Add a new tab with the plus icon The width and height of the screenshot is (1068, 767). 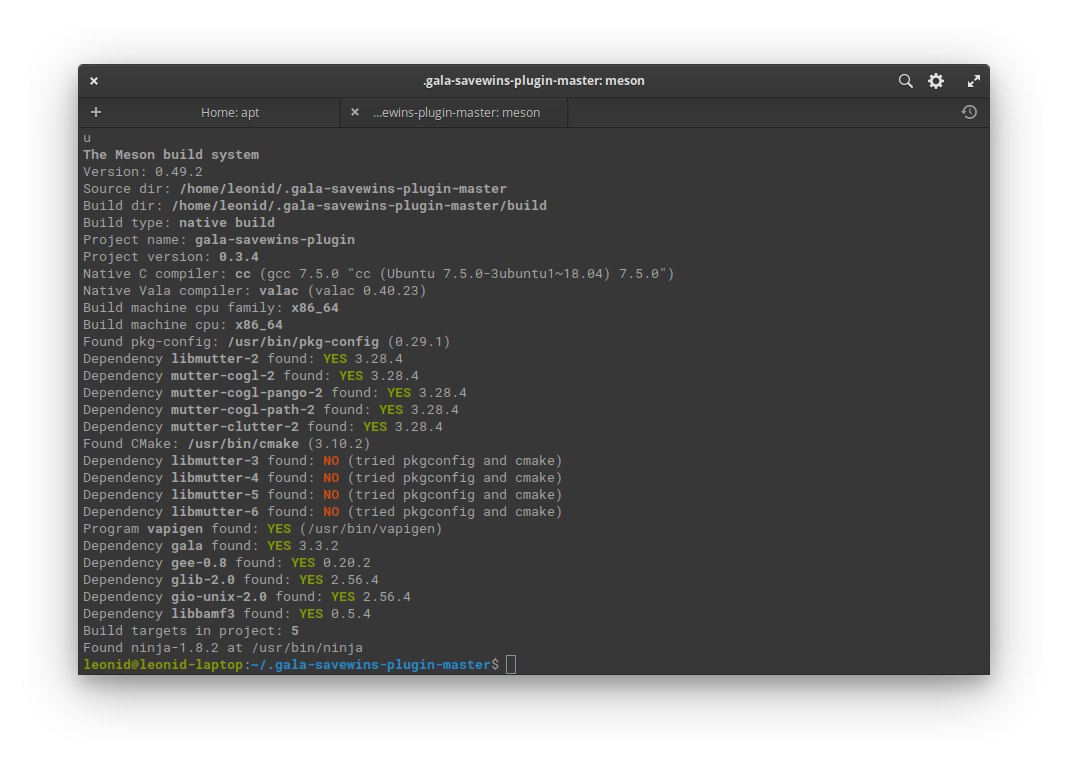(x=96, y=112)
